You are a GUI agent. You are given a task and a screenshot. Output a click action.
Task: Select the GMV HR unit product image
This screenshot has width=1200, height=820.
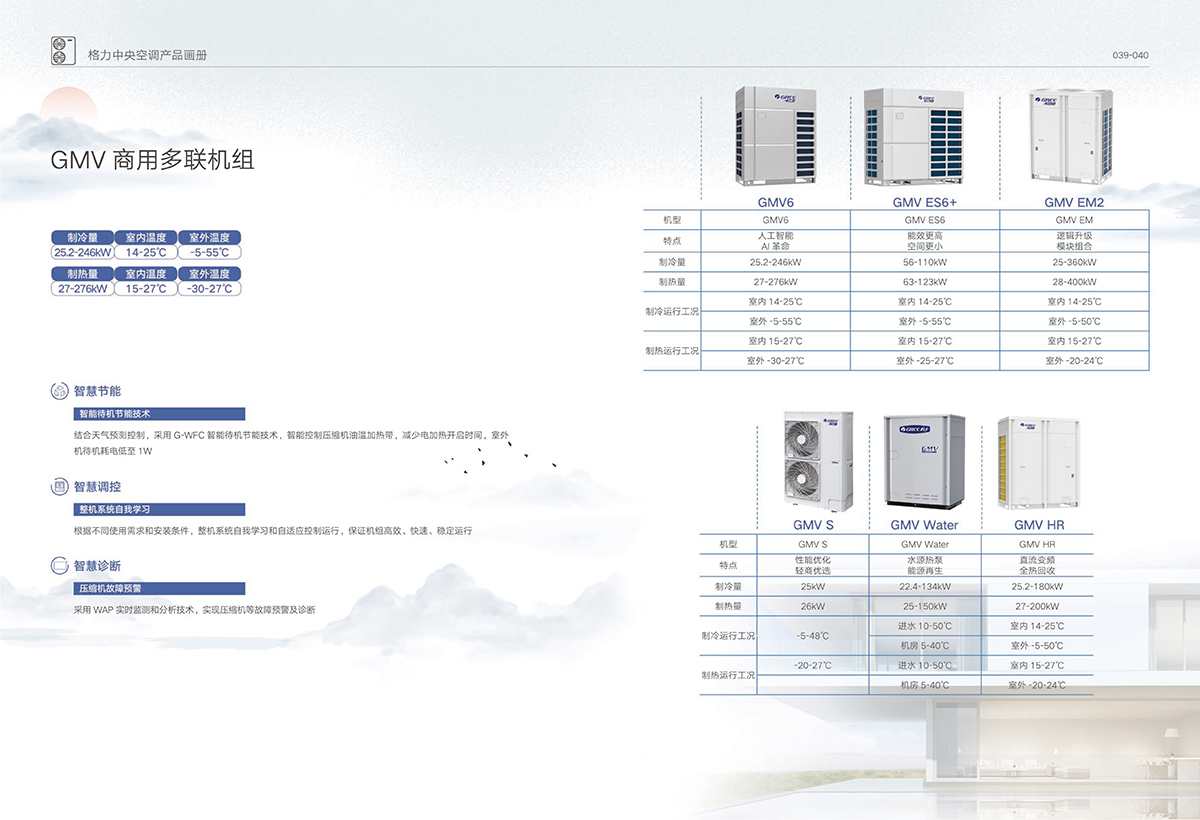click(x=1038, y=463)
